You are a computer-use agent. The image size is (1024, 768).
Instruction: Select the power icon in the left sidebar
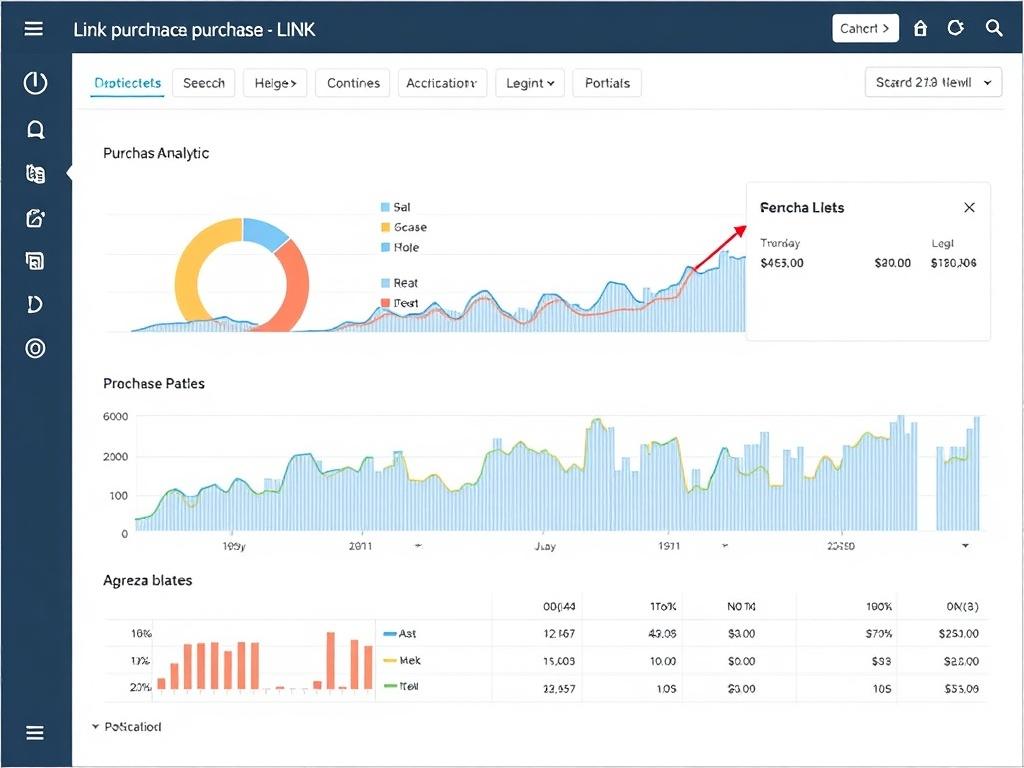pyautogui.click(x=35, y=84)
